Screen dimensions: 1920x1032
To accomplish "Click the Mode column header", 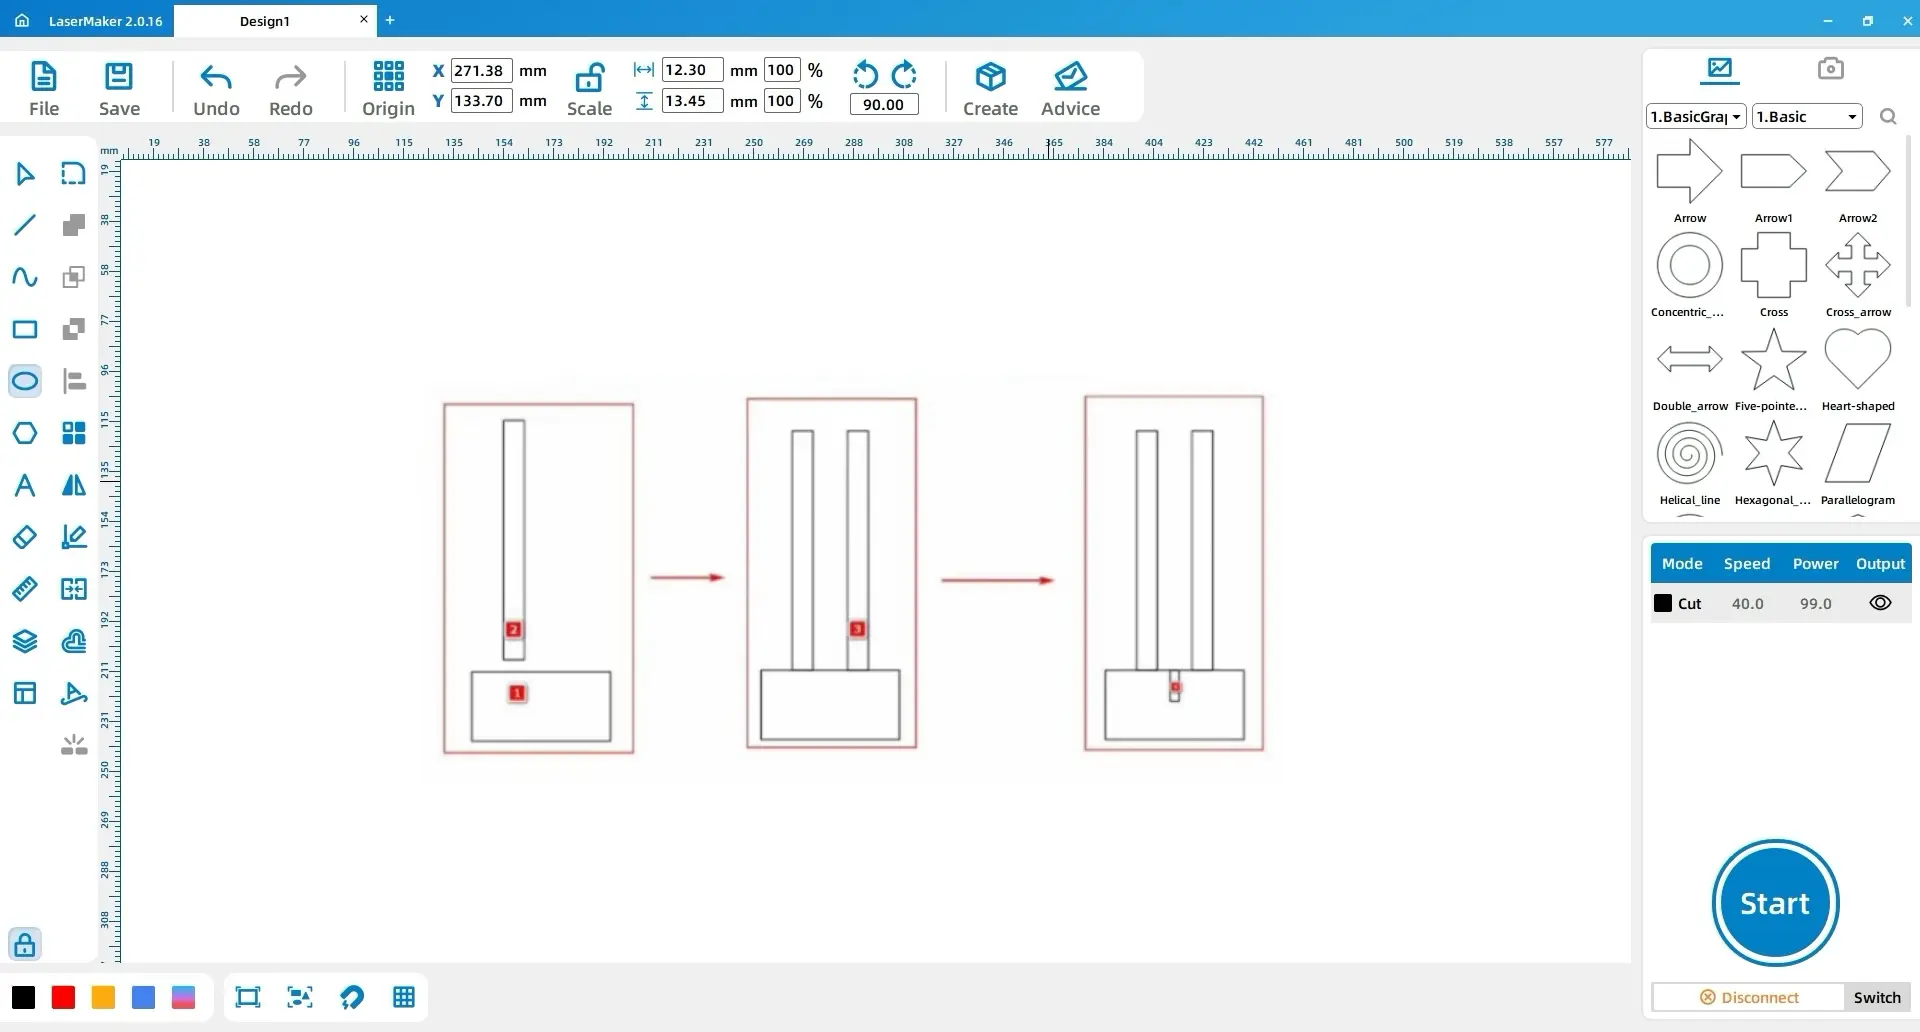I will (1682, 564).
